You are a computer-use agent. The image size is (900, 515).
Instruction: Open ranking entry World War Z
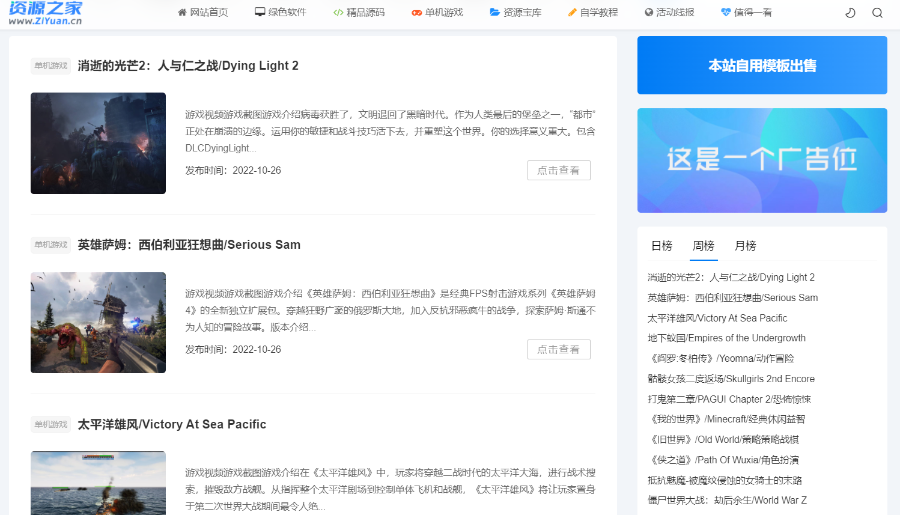click(727, 500)
